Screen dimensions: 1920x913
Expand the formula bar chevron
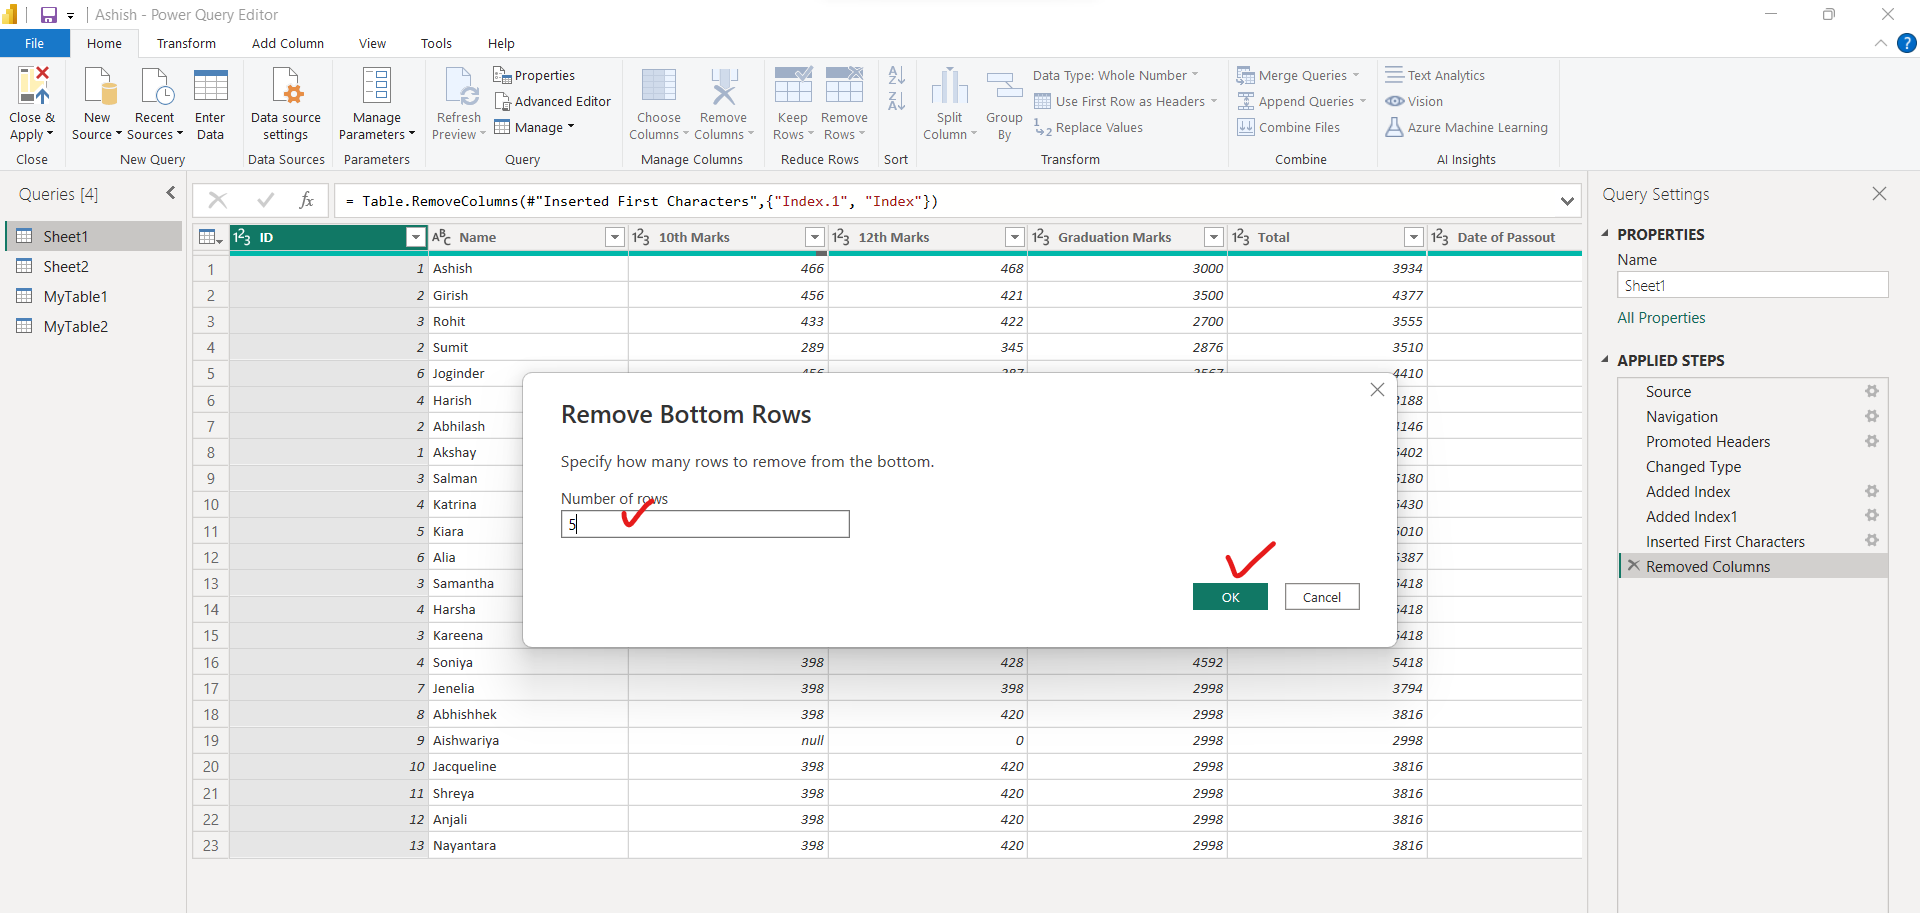(x=1567, y=201)
